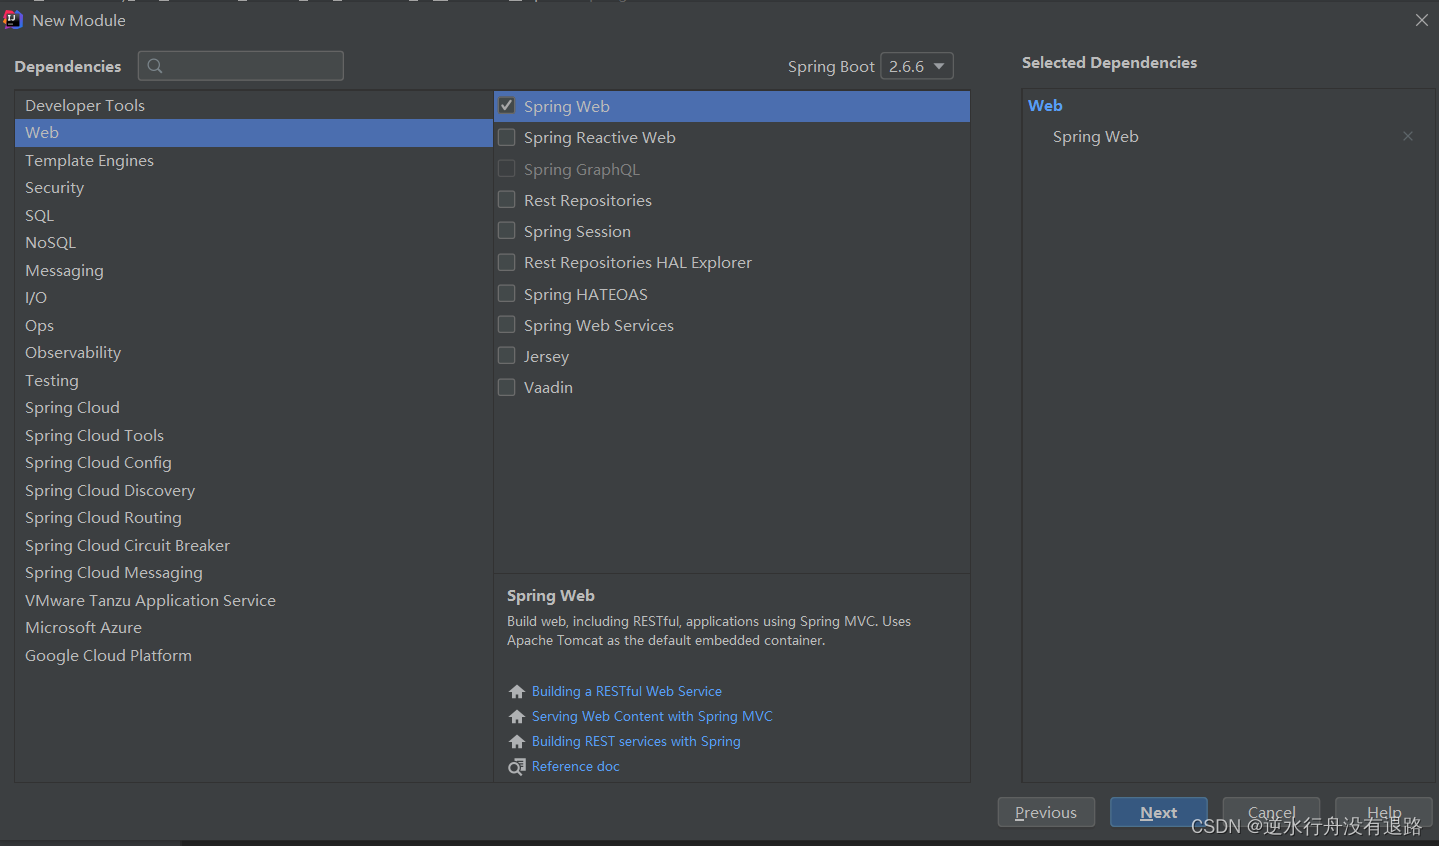Viewport: 1439px width, 846px height.
Task: Click the Cancel button
Action: tap(1271, 812)
